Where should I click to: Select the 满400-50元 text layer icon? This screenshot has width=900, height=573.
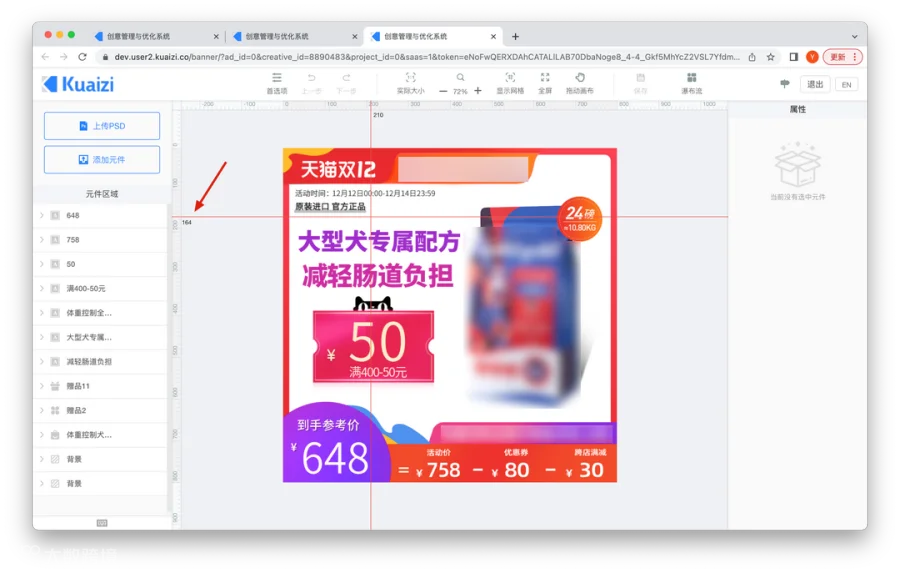click(55, 288)
